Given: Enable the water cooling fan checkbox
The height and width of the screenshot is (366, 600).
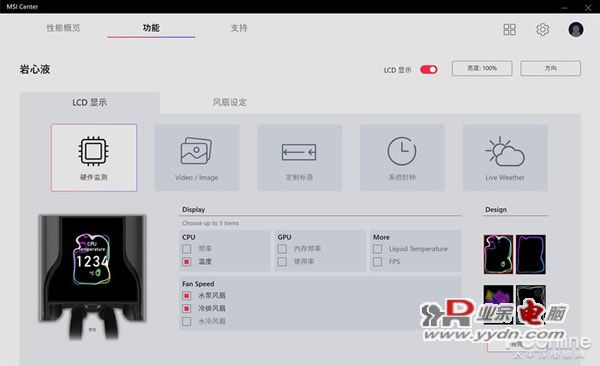Looking at the screenshot, I should click(186, 321).
